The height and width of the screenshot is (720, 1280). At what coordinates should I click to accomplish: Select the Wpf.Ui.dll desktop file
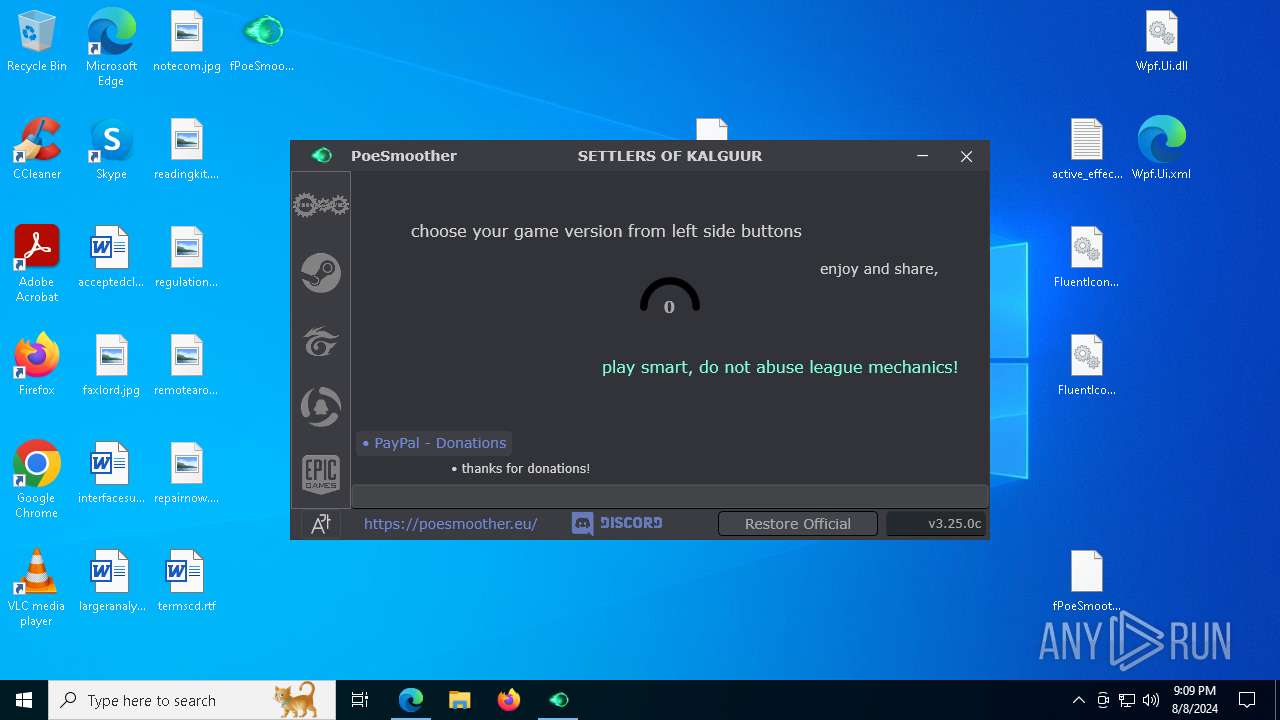pyautogui.click(x=1162, y=41)
